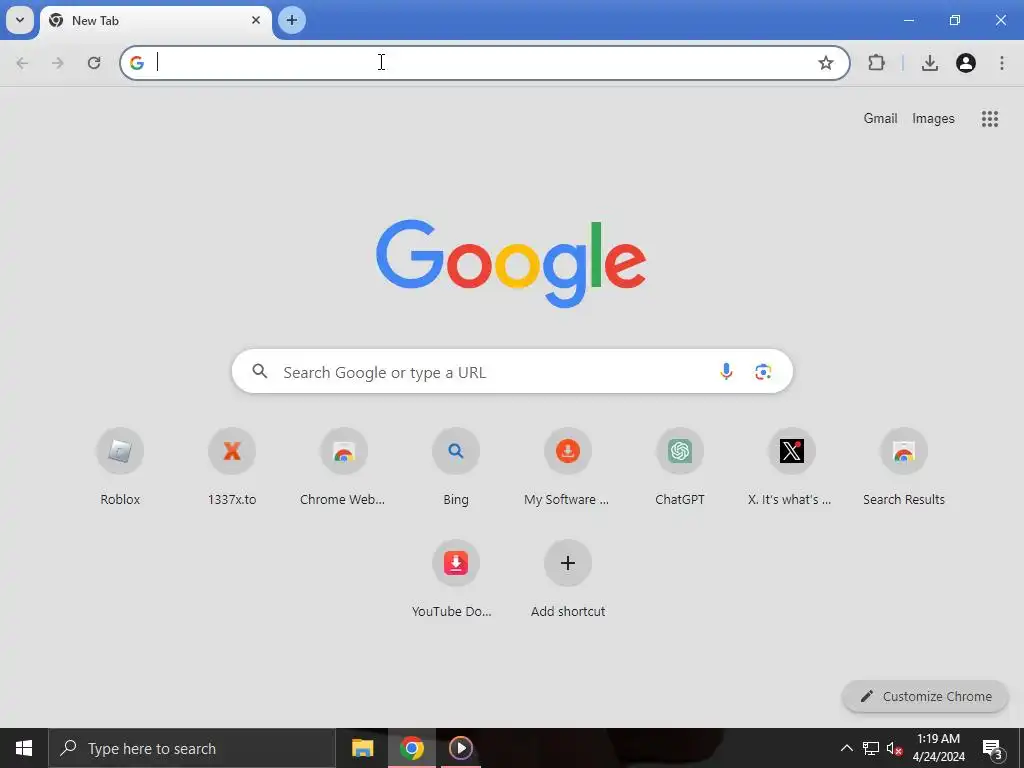Screen dimensions: 1024x768
Task: Open the Roblox shortcut
Action: click(x=120, y=468)
